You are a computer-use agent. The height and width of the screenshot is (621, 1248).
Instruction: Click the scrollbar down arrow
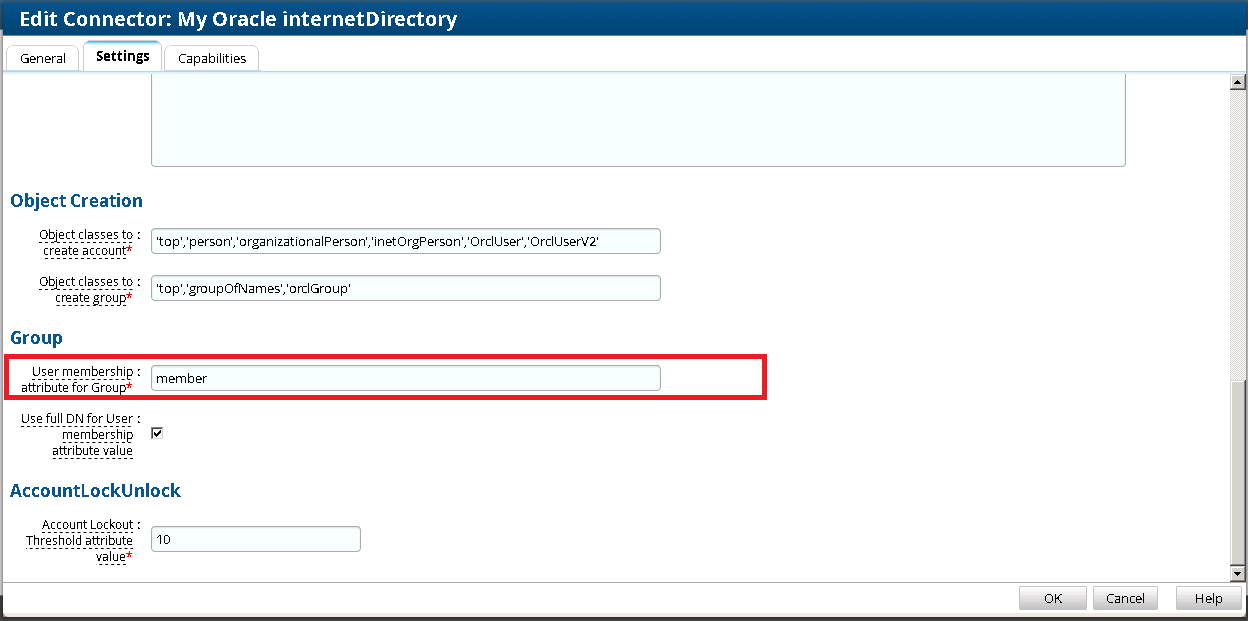[x=1237, y=574]
